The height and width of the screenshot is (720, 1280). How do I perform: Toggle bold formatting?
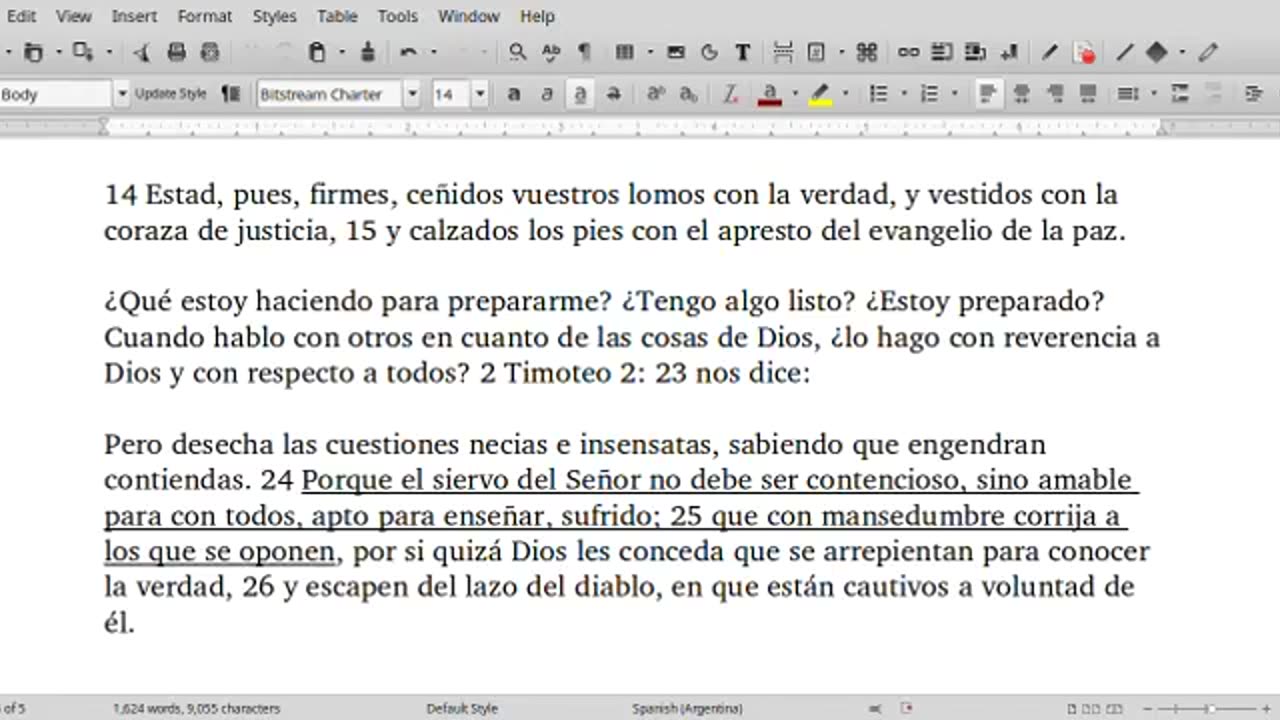[x=513, y=94]
